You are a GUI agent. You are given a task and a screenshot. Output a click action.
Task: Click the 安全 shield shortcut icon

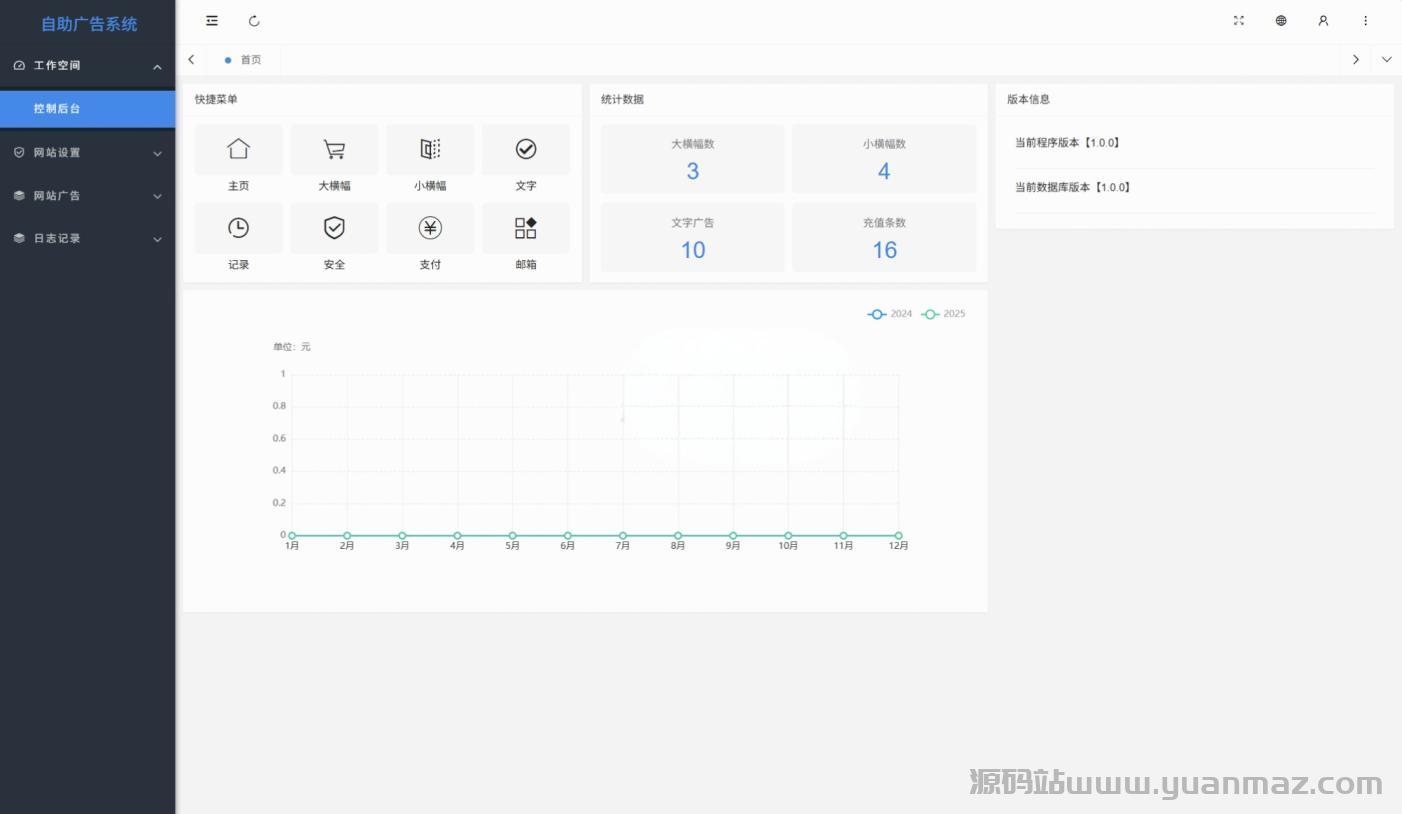[x=334, y=228]
